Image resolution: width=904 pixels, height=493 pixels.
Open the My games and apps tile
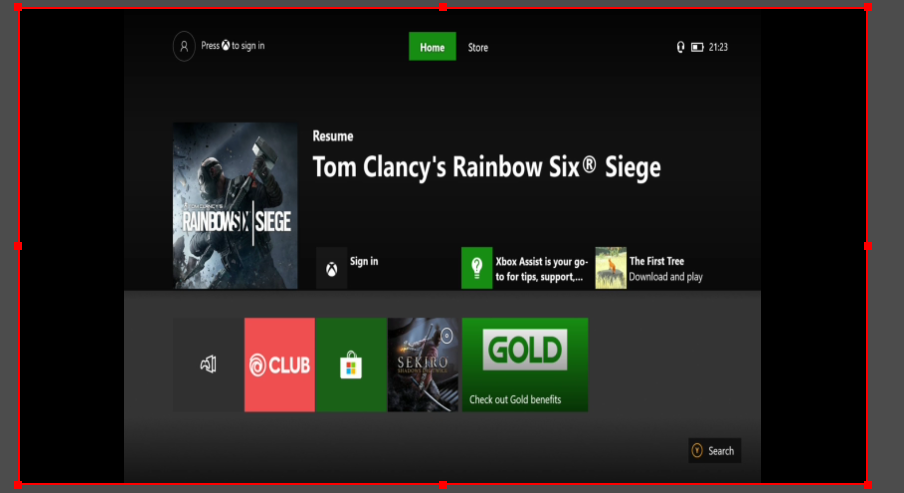pos(208,364)
